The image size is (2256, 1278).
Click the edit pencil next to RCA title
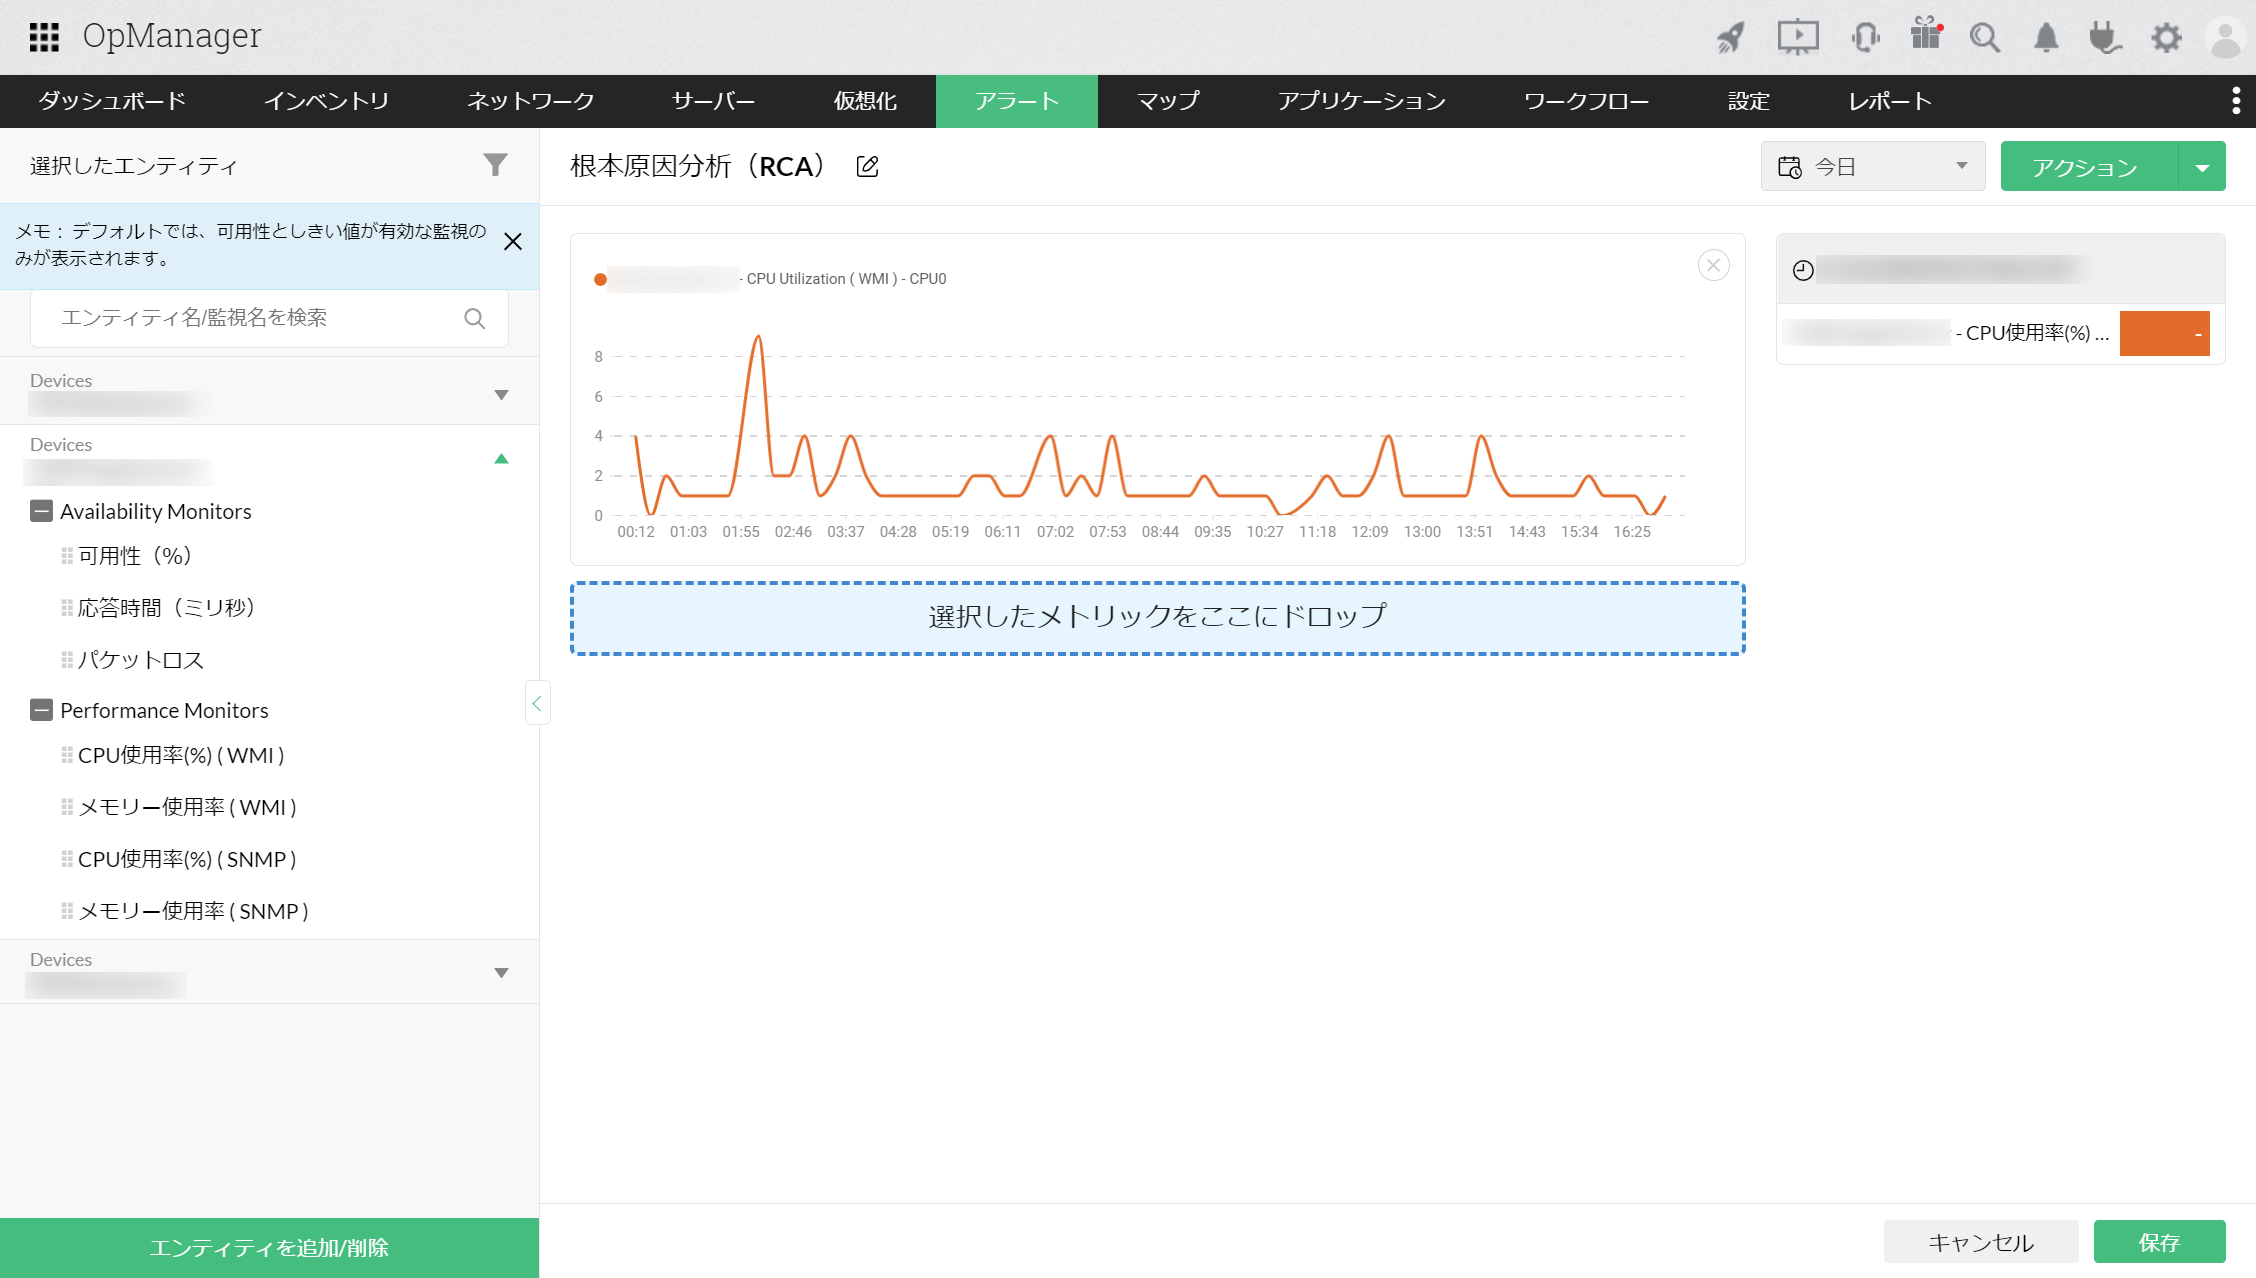[x=868, y=167]
